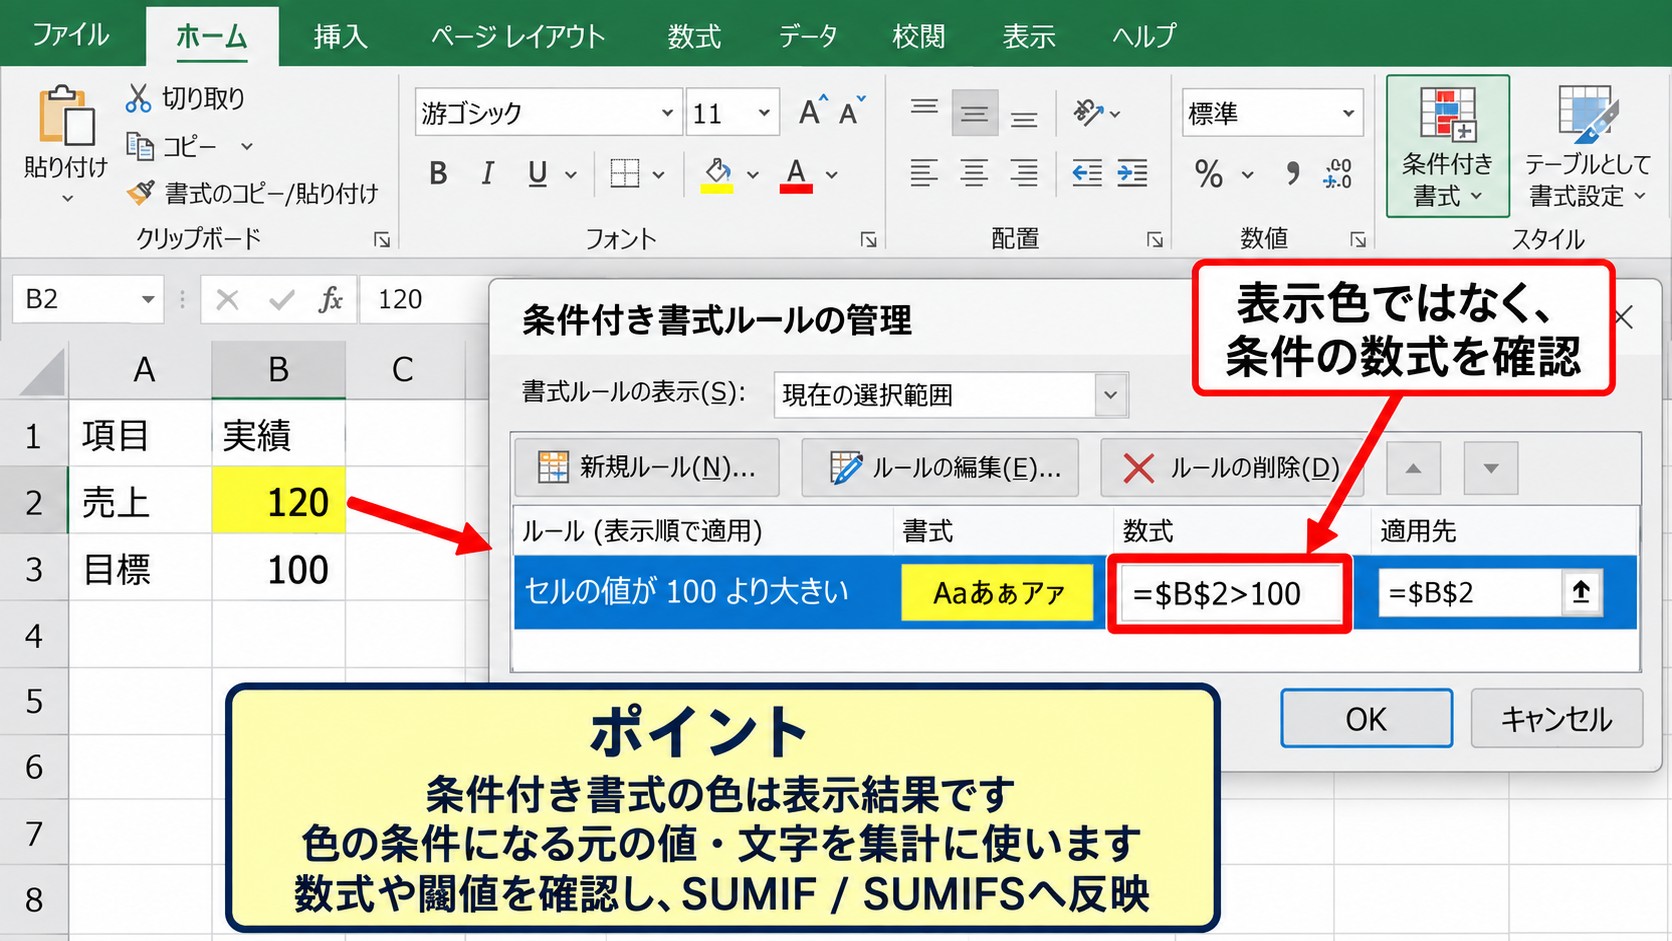The image size is (1672, 941).
Task: Click the ルールの編集 button
Action: coord(940,467)
